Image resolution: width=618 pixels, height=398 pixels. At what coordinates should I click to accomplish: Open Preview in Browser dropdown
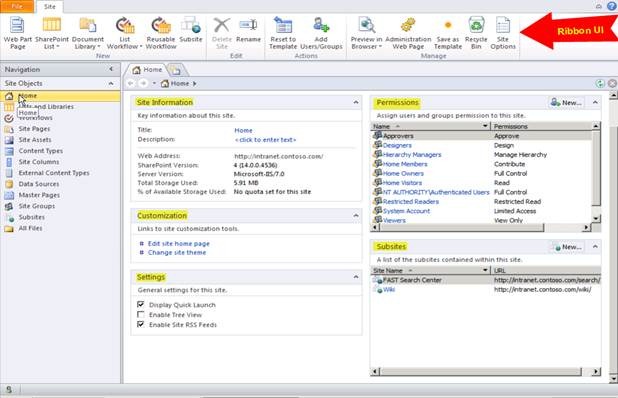367,33
